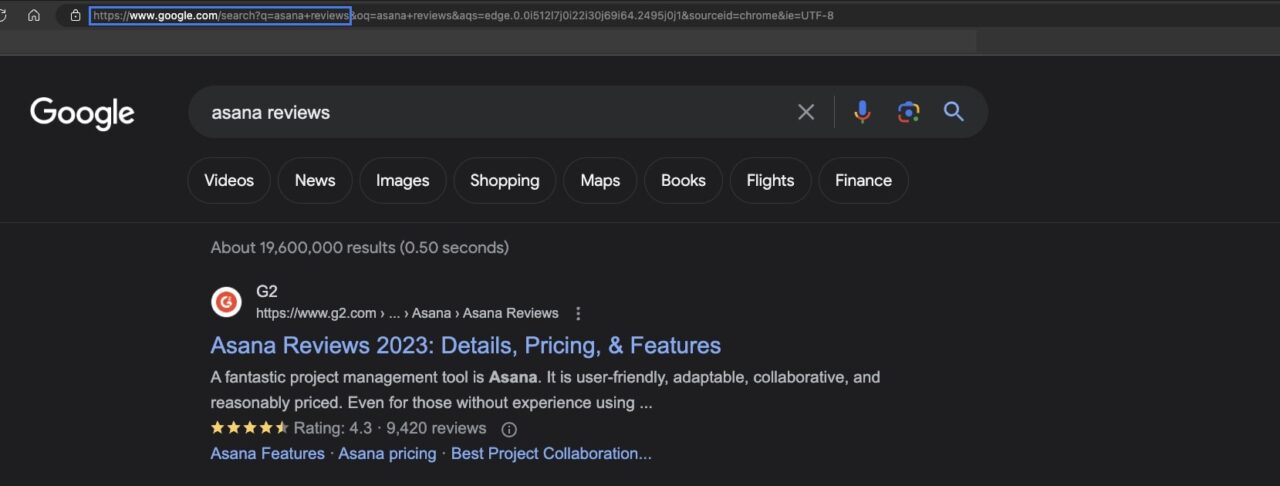The width and height of the screenshot is (1280, 486).
Task: Click the magnifying glass search icon
Action: coord(954,112)
